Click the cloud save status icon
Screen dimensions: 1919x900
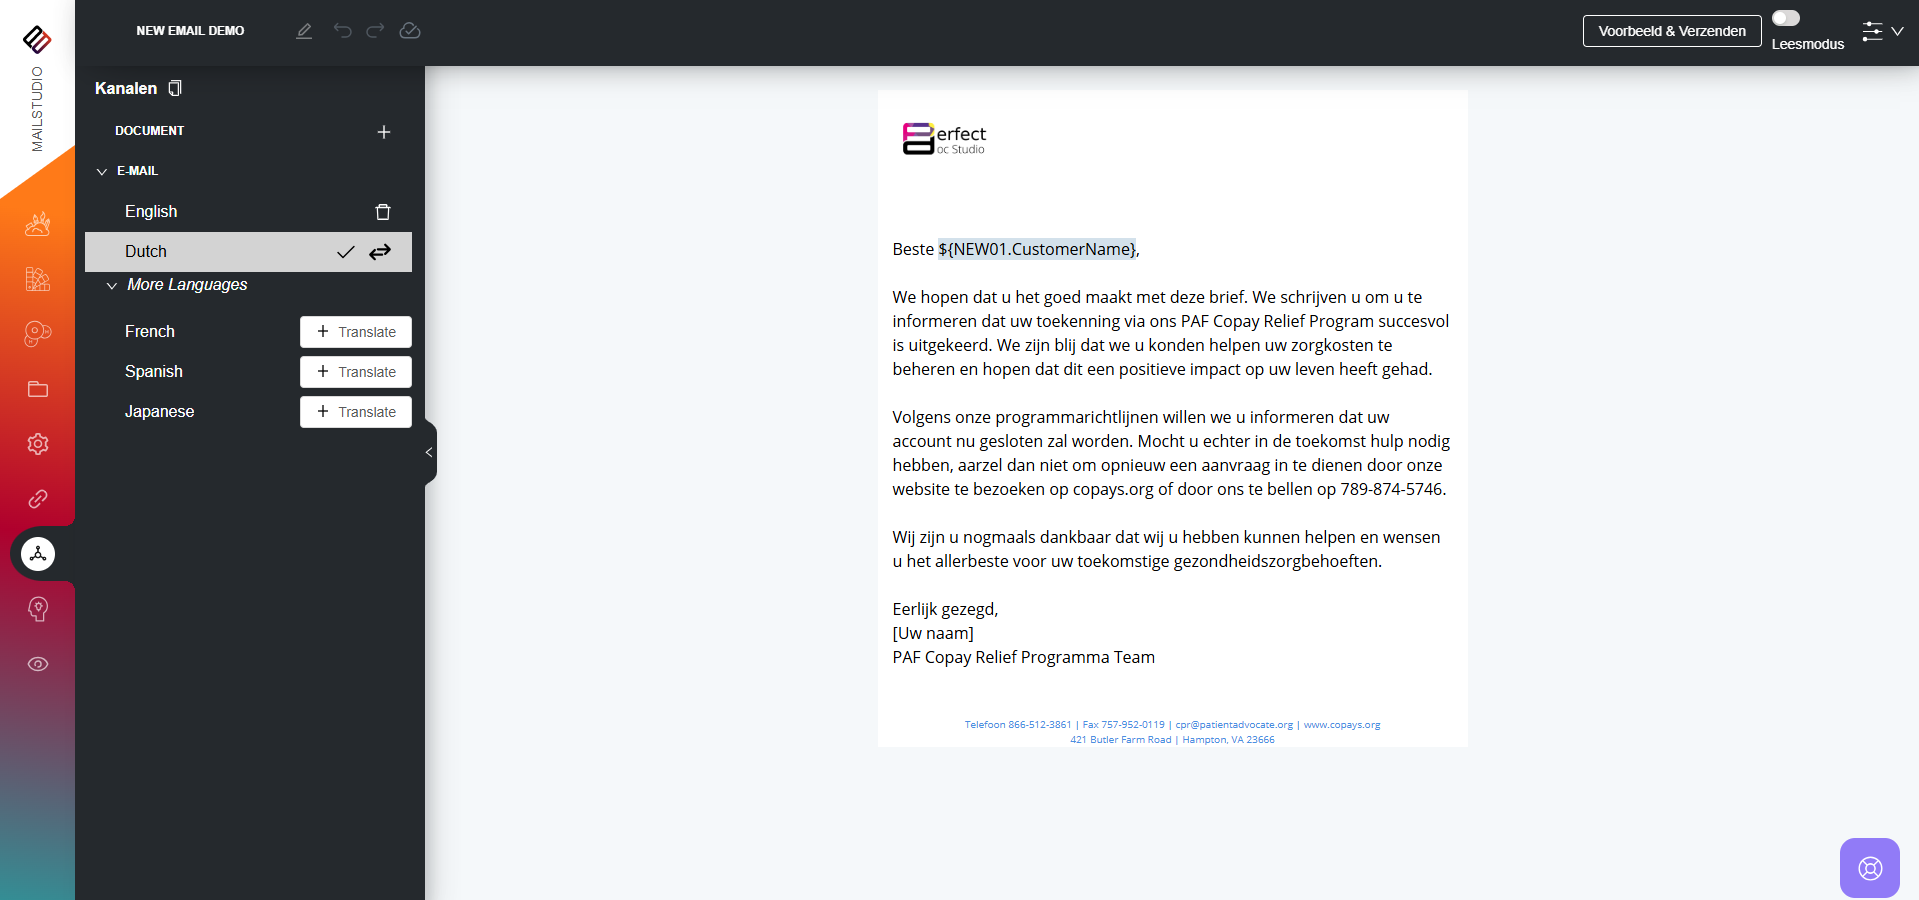click(410, 31)
